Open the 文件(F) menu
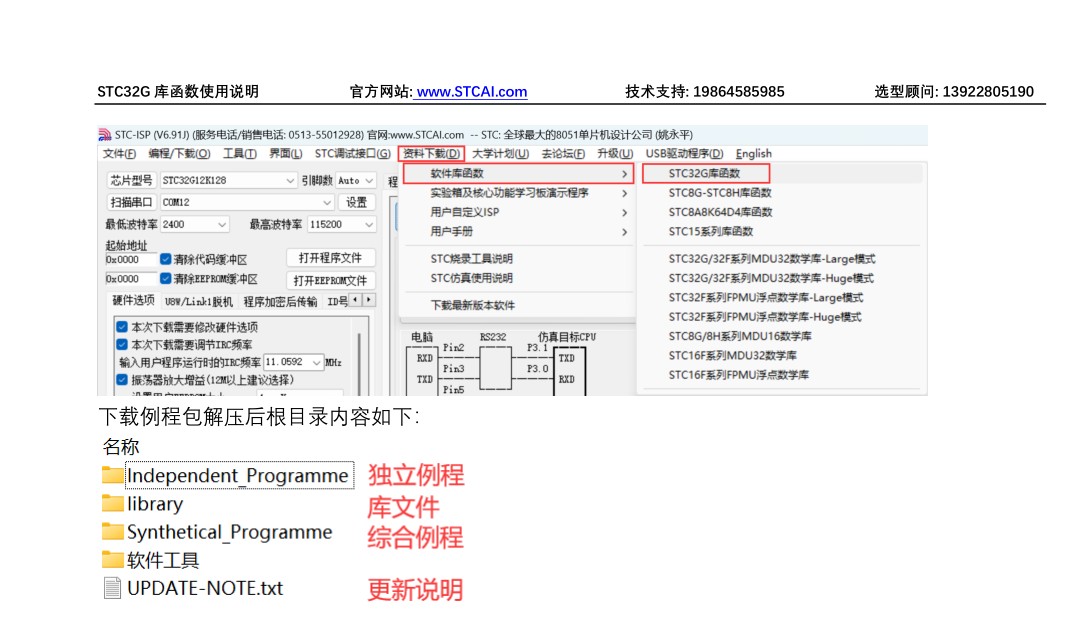The width and height of the screenshot is (1079, 630). [119, 153]
